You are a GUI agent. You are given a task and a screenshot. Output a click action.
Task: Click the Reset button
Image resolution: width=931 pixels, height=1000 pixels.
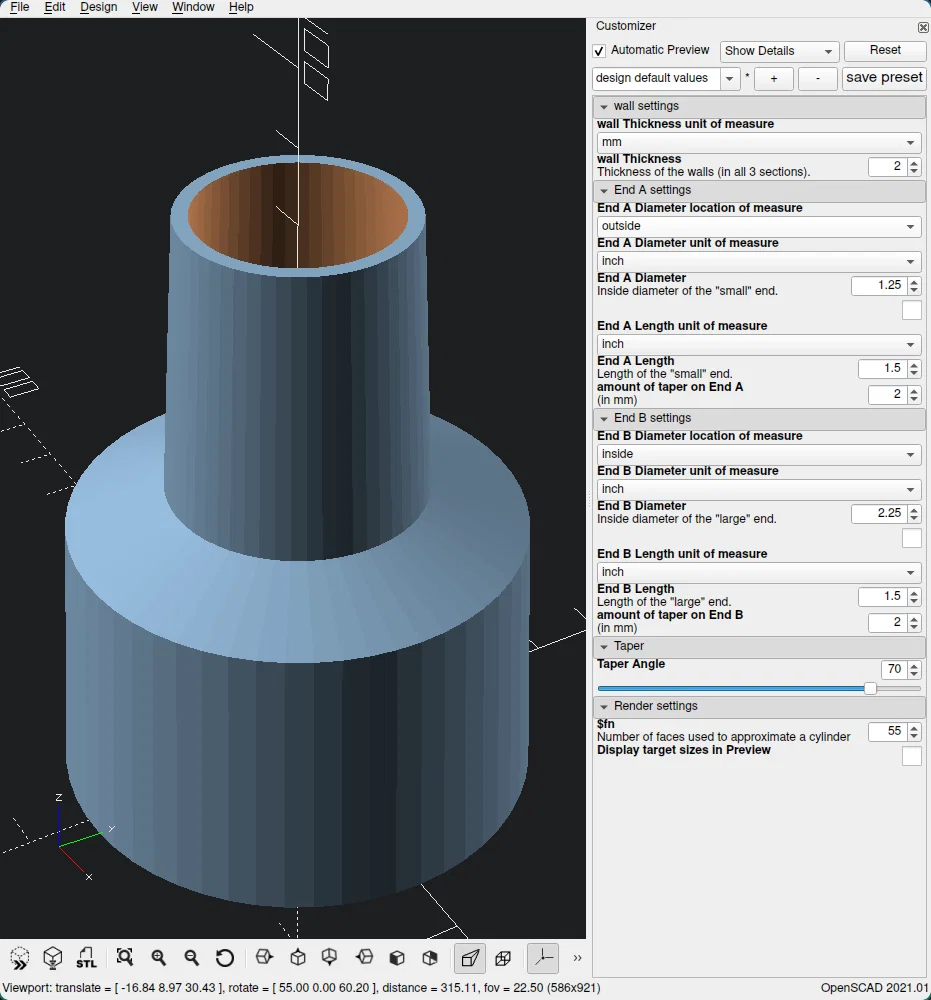tap(885, 50)
